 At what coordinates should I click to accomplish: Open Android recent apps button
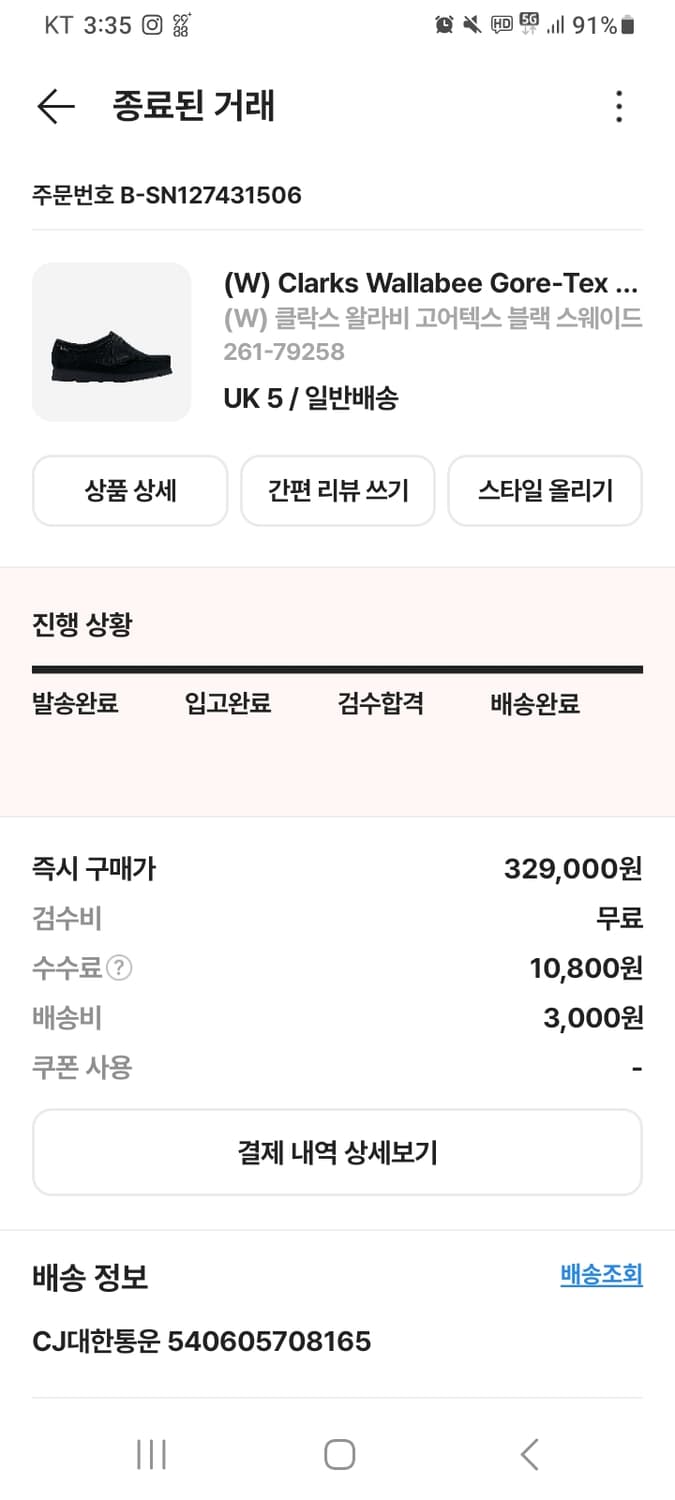click(151, 1454)
